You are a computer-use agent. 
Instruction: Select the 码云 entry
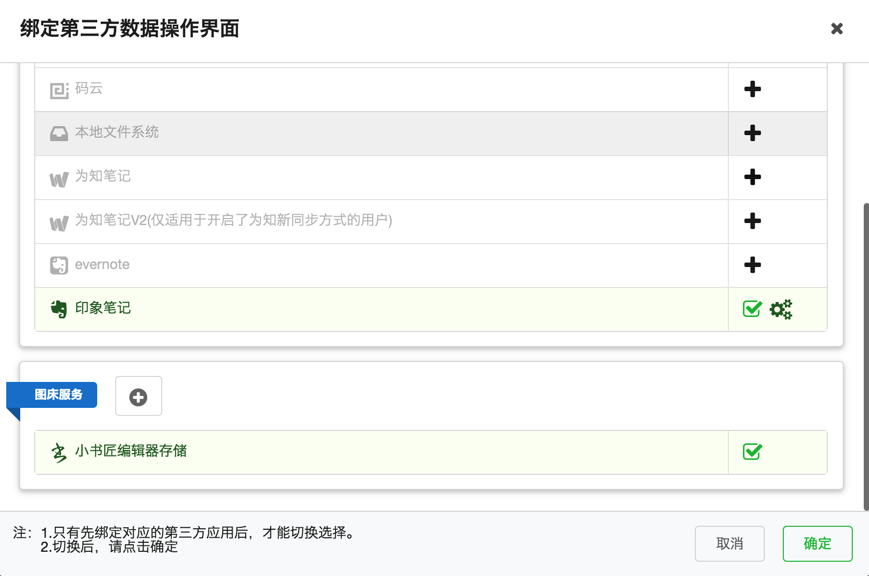coord(89,89)
